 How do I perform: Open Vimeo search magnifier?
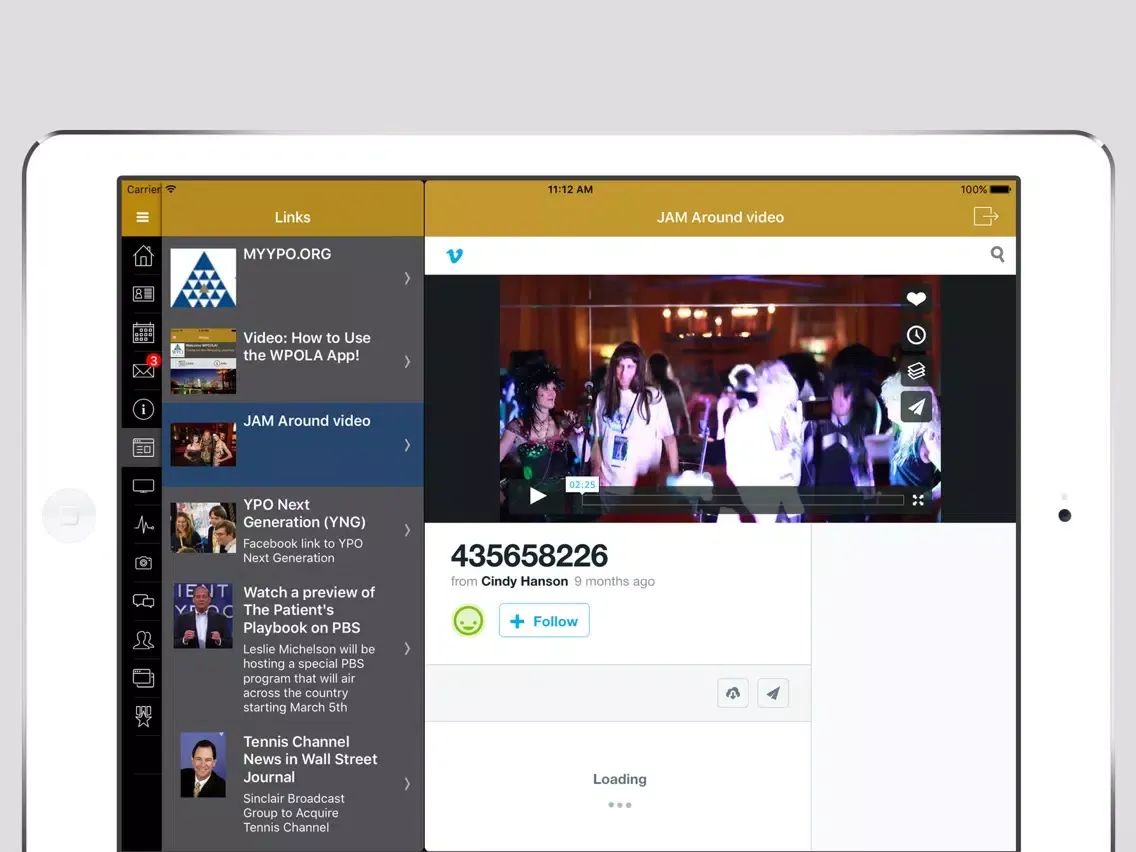[997, 254]
